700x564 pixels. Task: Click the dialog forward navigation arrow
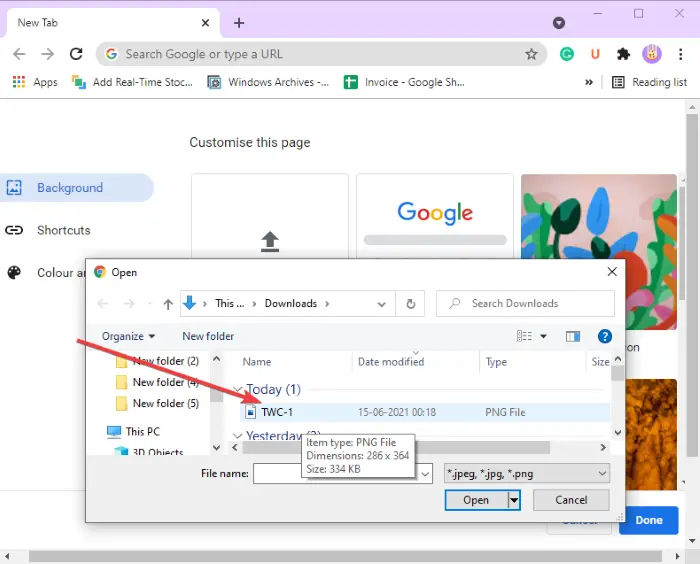129,304
